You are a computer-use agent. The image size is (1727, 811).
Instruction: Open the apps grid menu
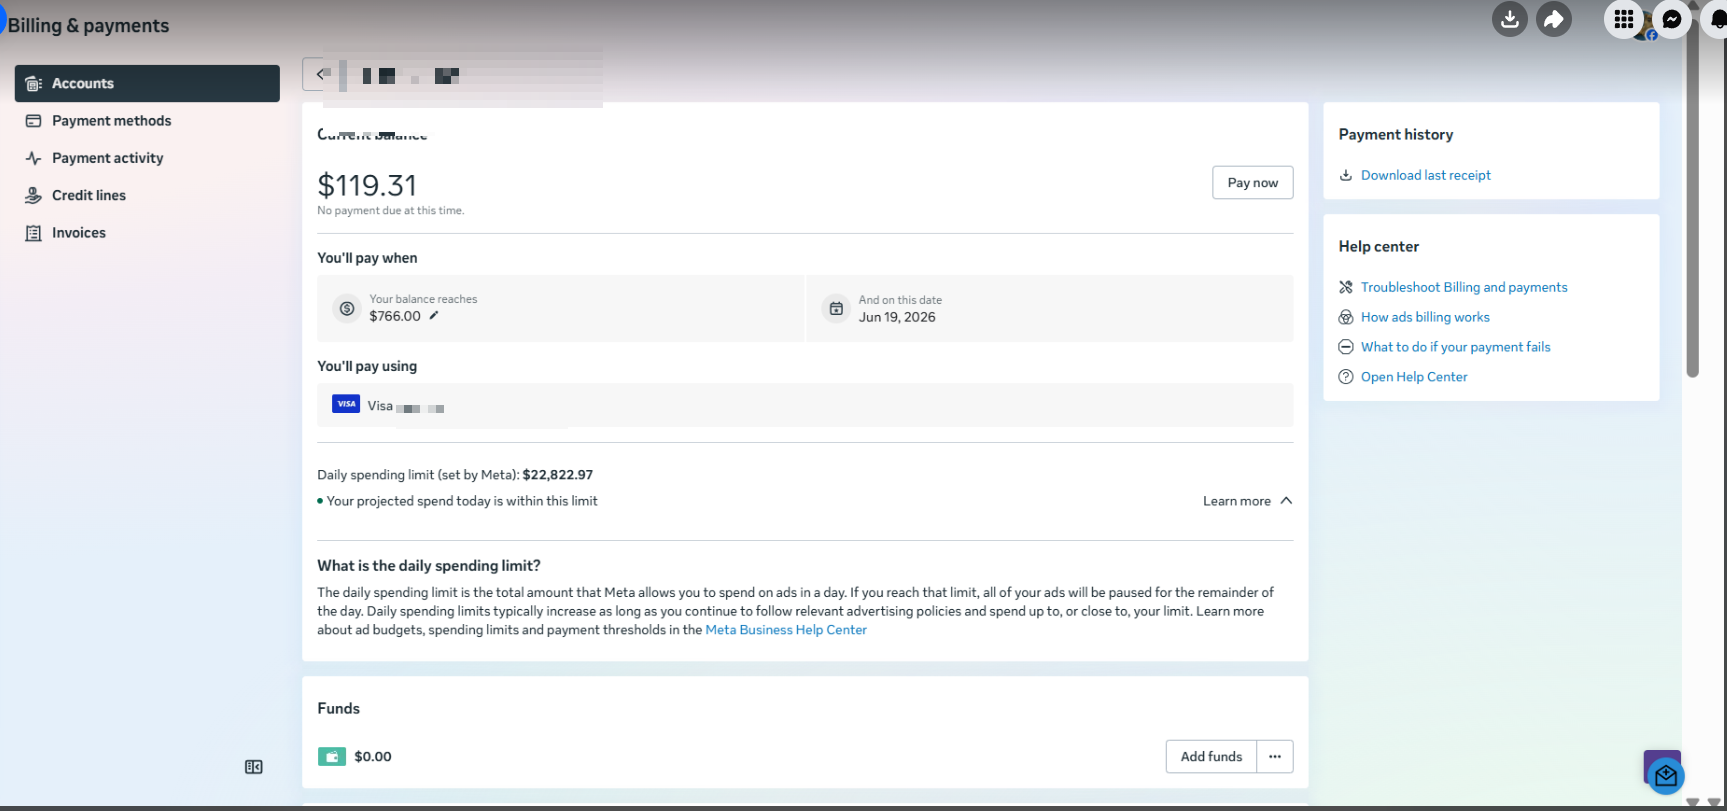point(1624,19)
